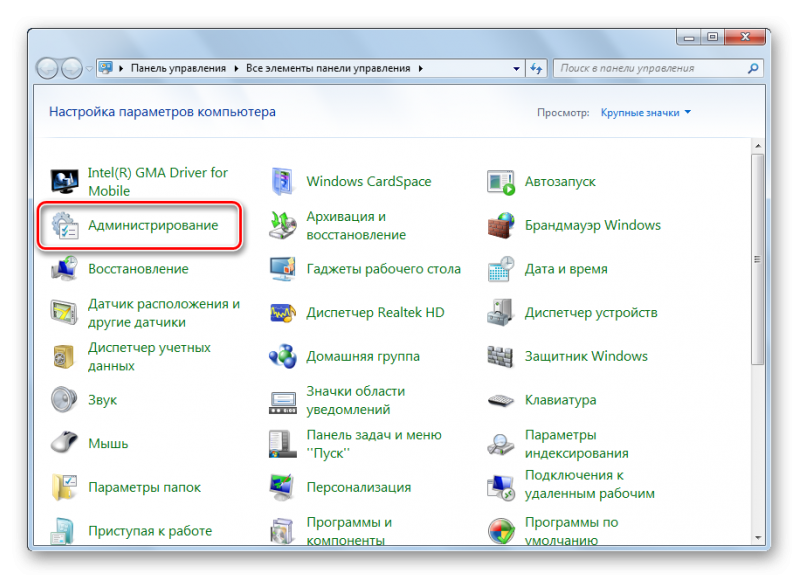Open the Персонализация link text

coord(359,487)
